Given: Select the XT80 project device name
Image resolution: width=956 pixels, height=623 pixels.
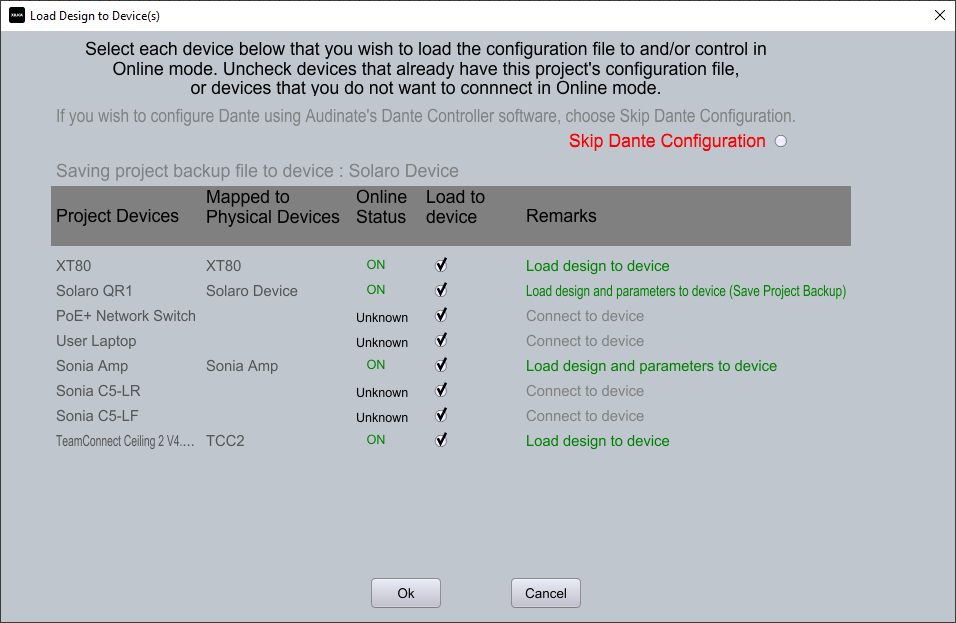Looking at the screenshot, I should (73, 266).
